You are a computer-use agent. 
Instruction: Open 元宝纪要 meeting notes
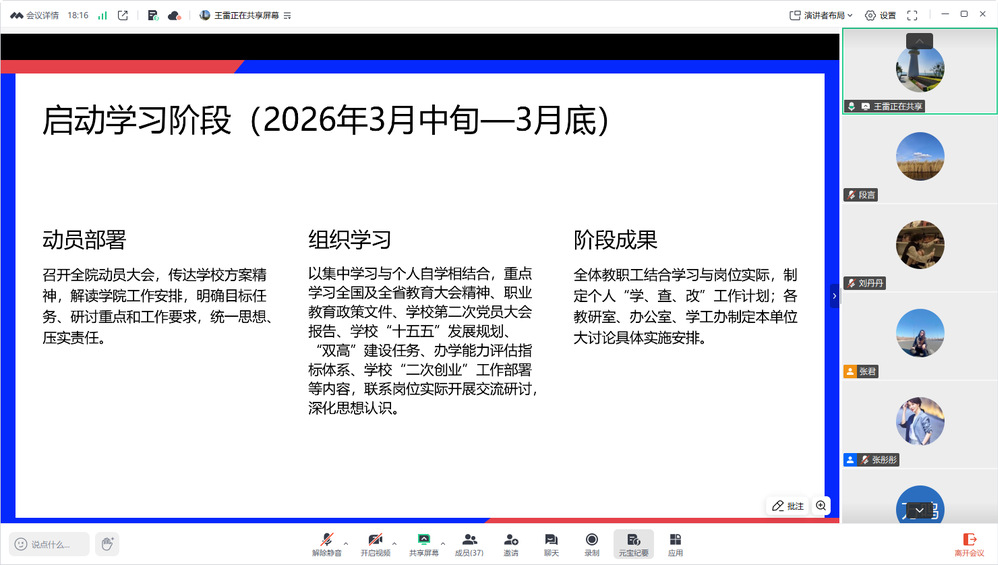click(633, 543)
